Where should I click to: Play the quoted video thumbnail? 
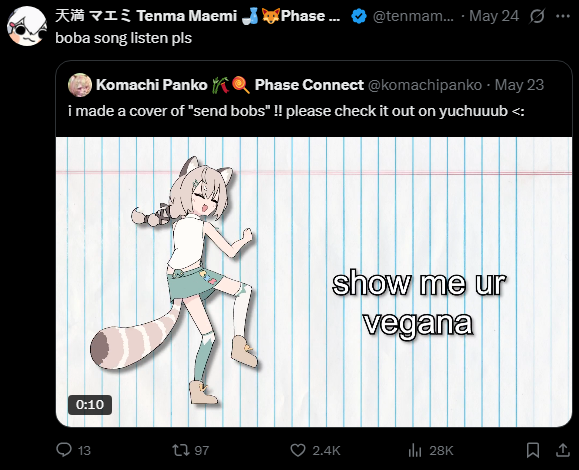point(314,282)
